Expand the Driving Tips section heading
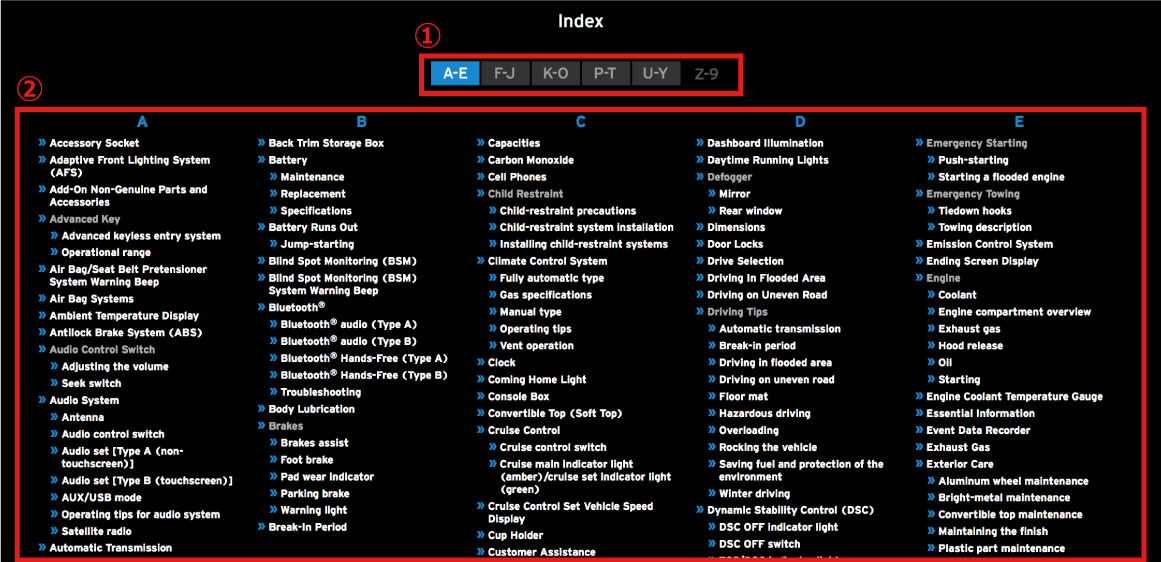The width and height of the screenshot is (1161, 562). [x=738, y=312]
